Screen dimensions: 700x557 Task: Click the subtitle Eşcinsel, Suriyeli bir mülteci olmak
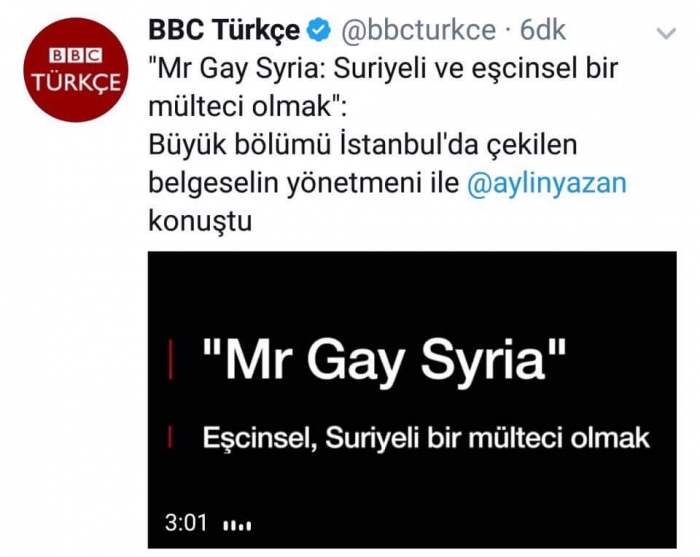426,438
